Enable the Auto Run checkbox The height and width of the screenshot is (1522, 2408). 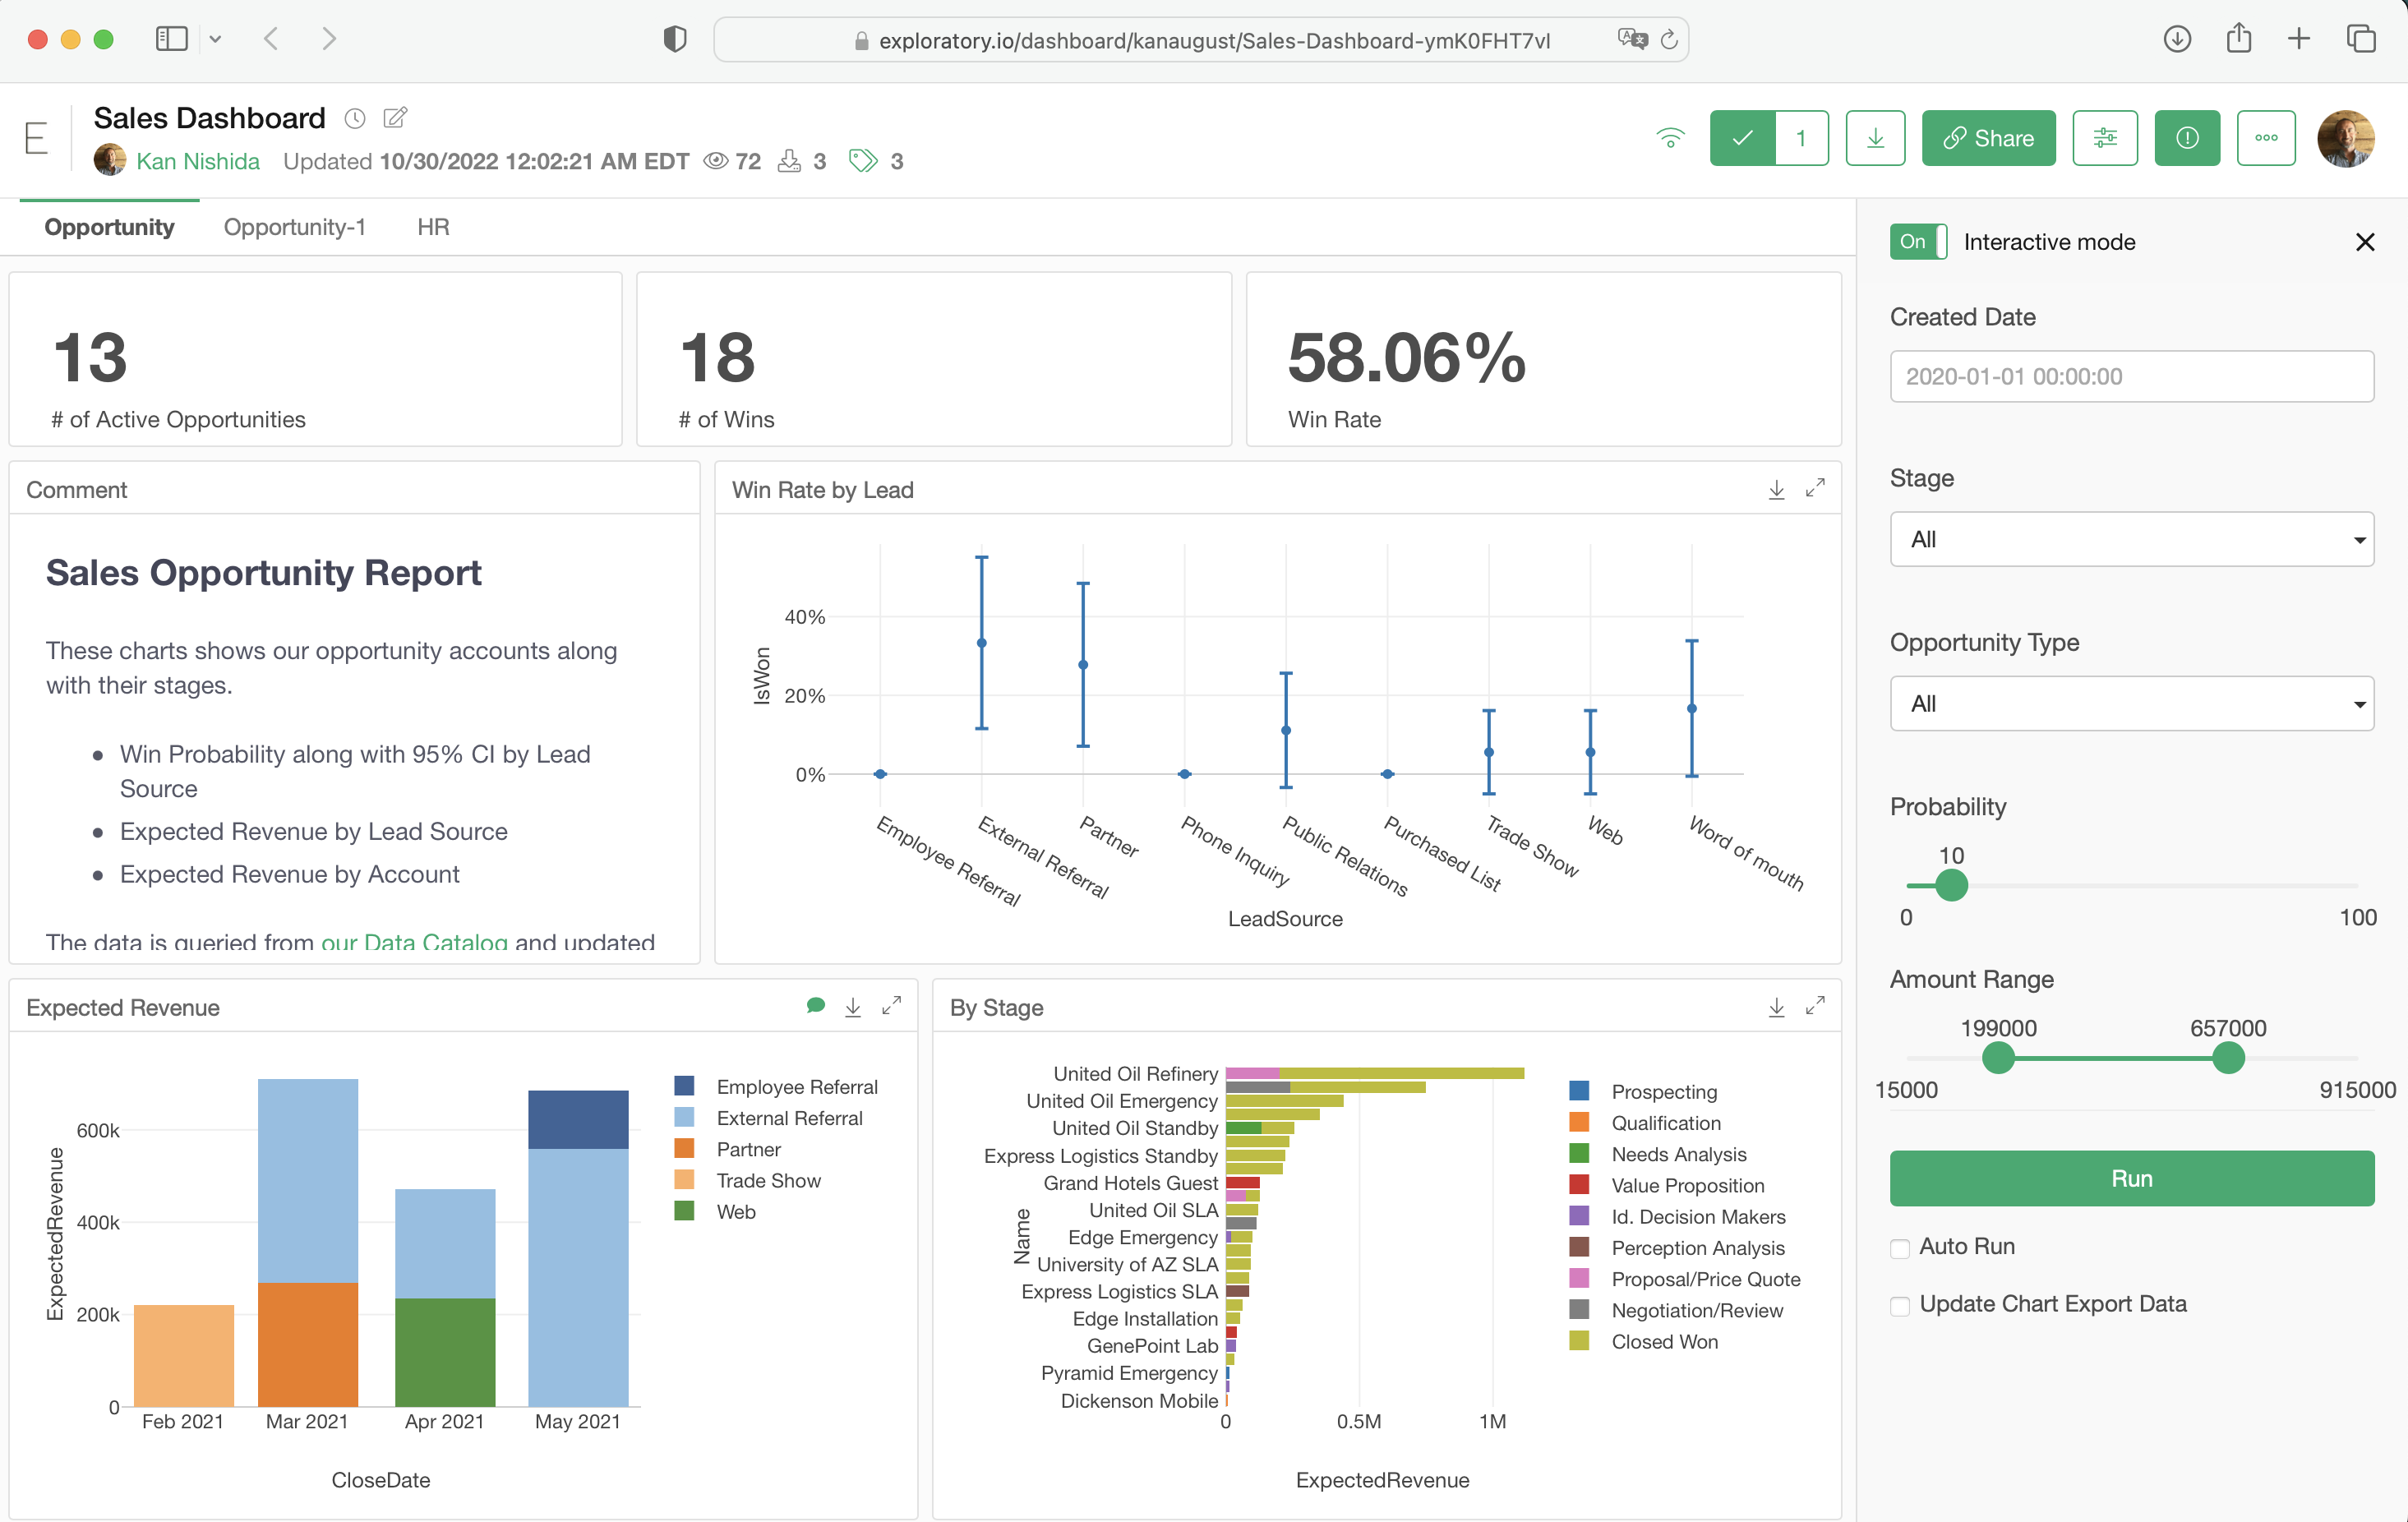(x=1899, y=1248)
